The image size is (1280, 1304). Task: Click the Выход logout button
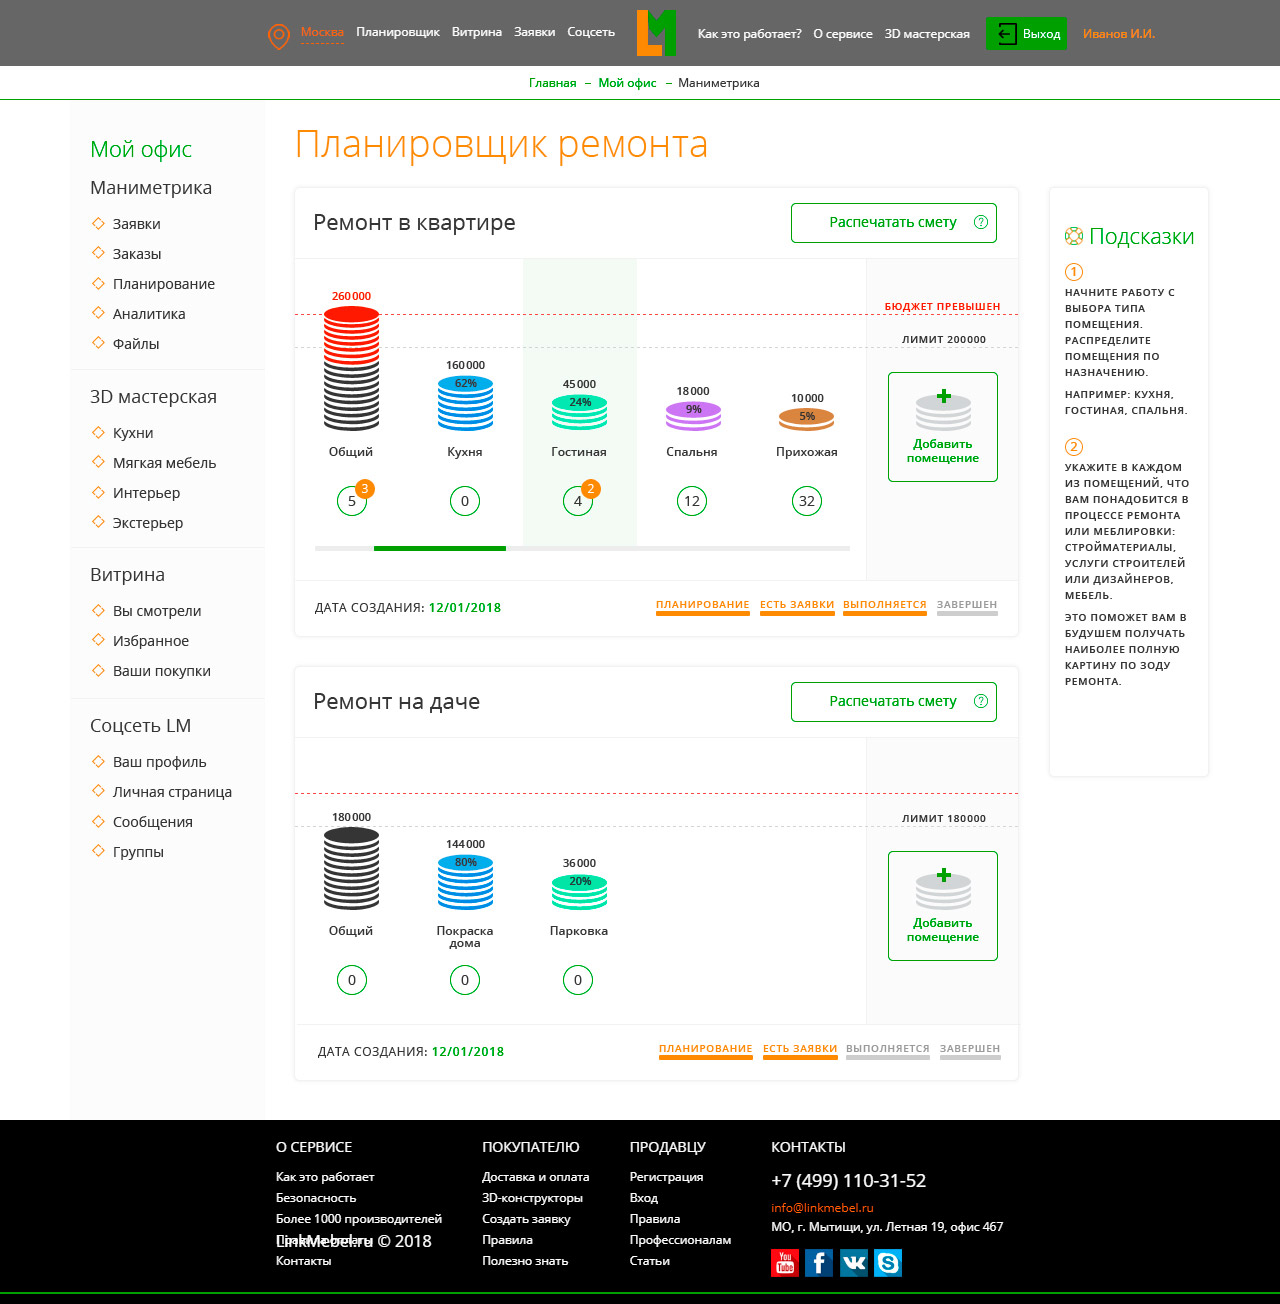tap(1026, 33)
